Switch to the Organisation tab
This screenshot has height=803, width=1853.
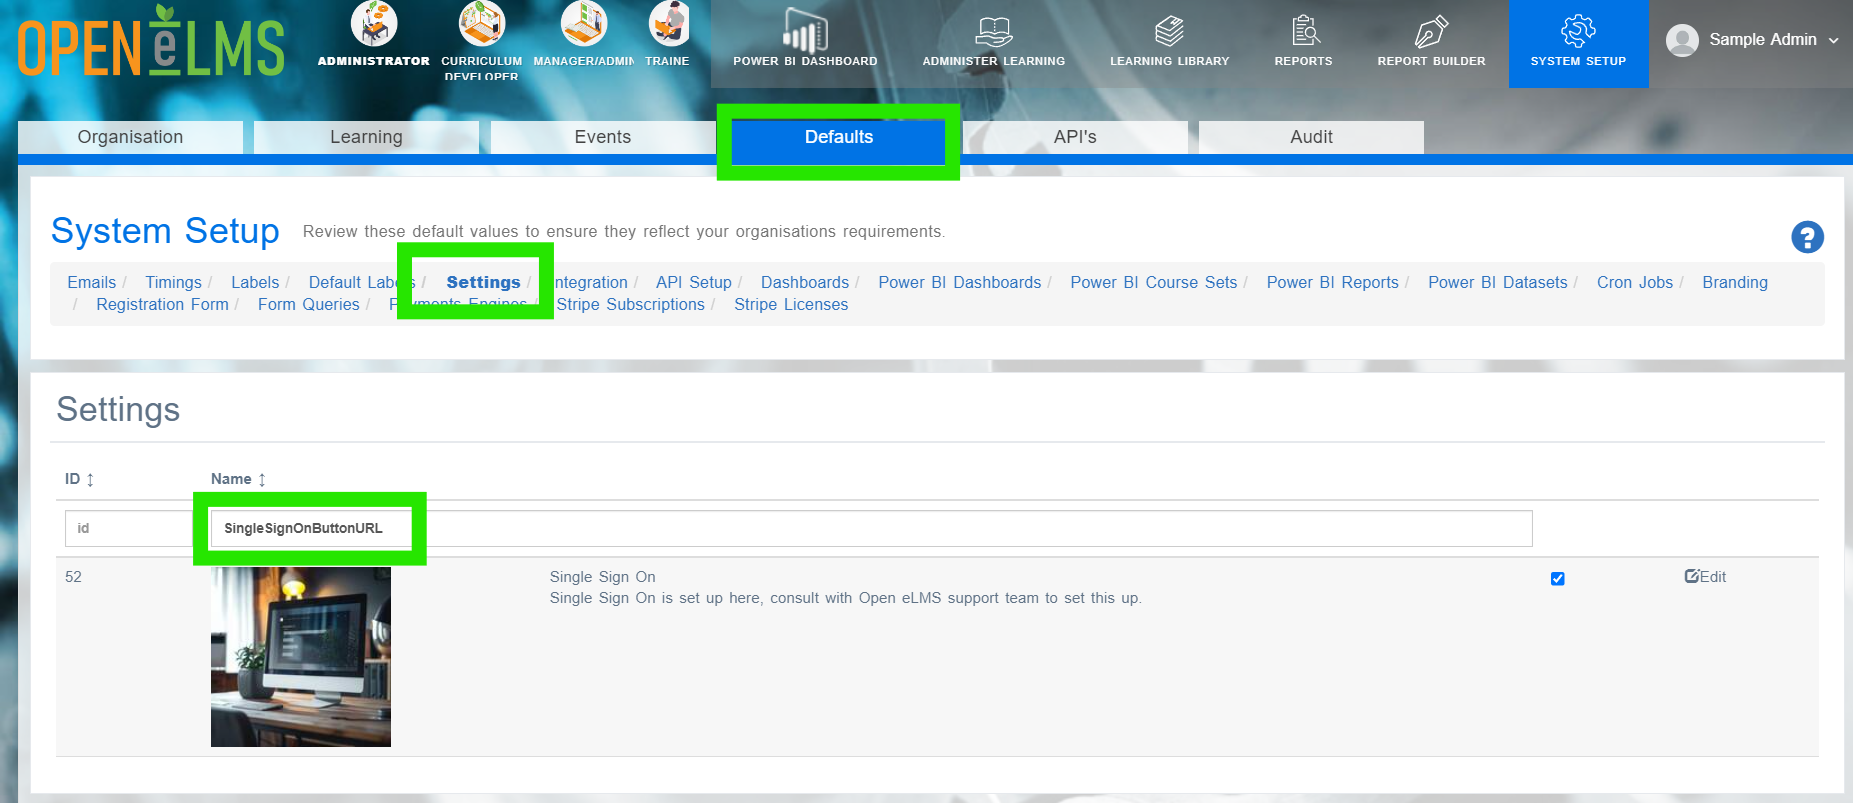pyautogui.click(x=130, y=137)
